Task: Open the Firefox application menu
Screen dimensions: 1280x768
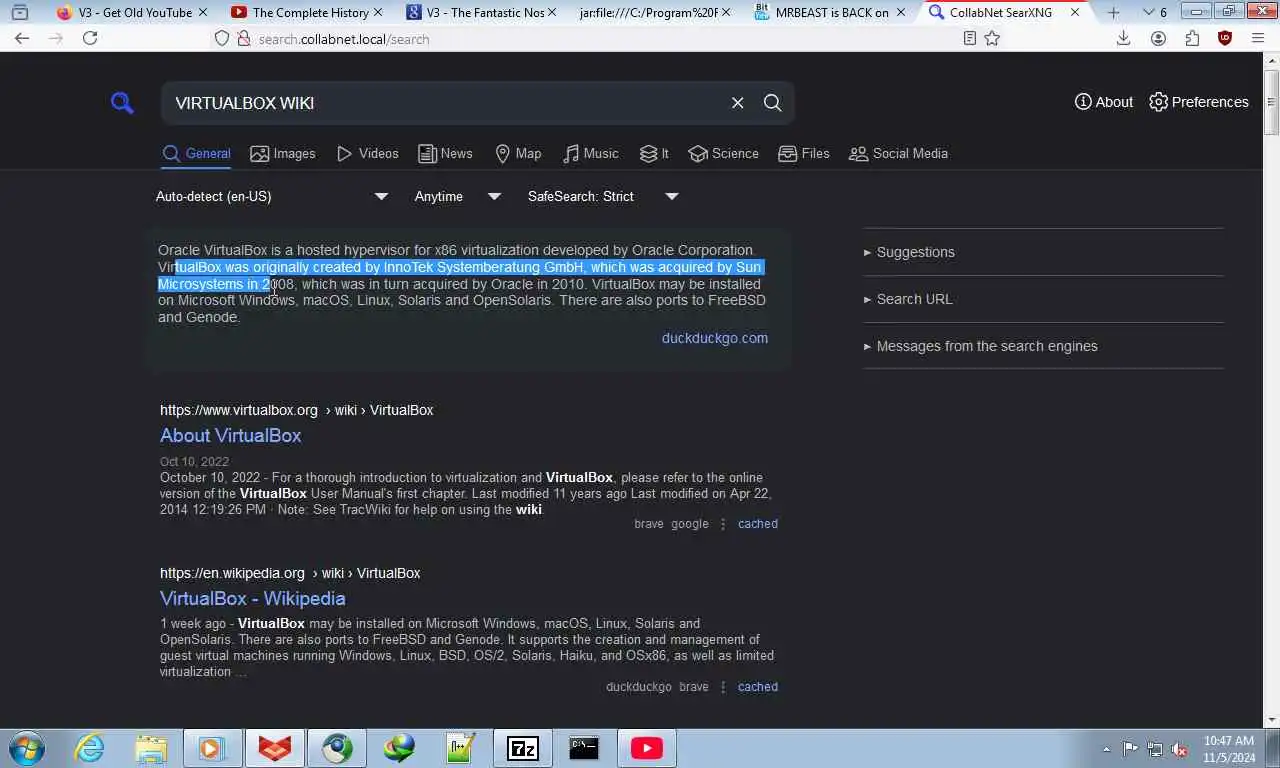Action: [x=1257, y=38]
